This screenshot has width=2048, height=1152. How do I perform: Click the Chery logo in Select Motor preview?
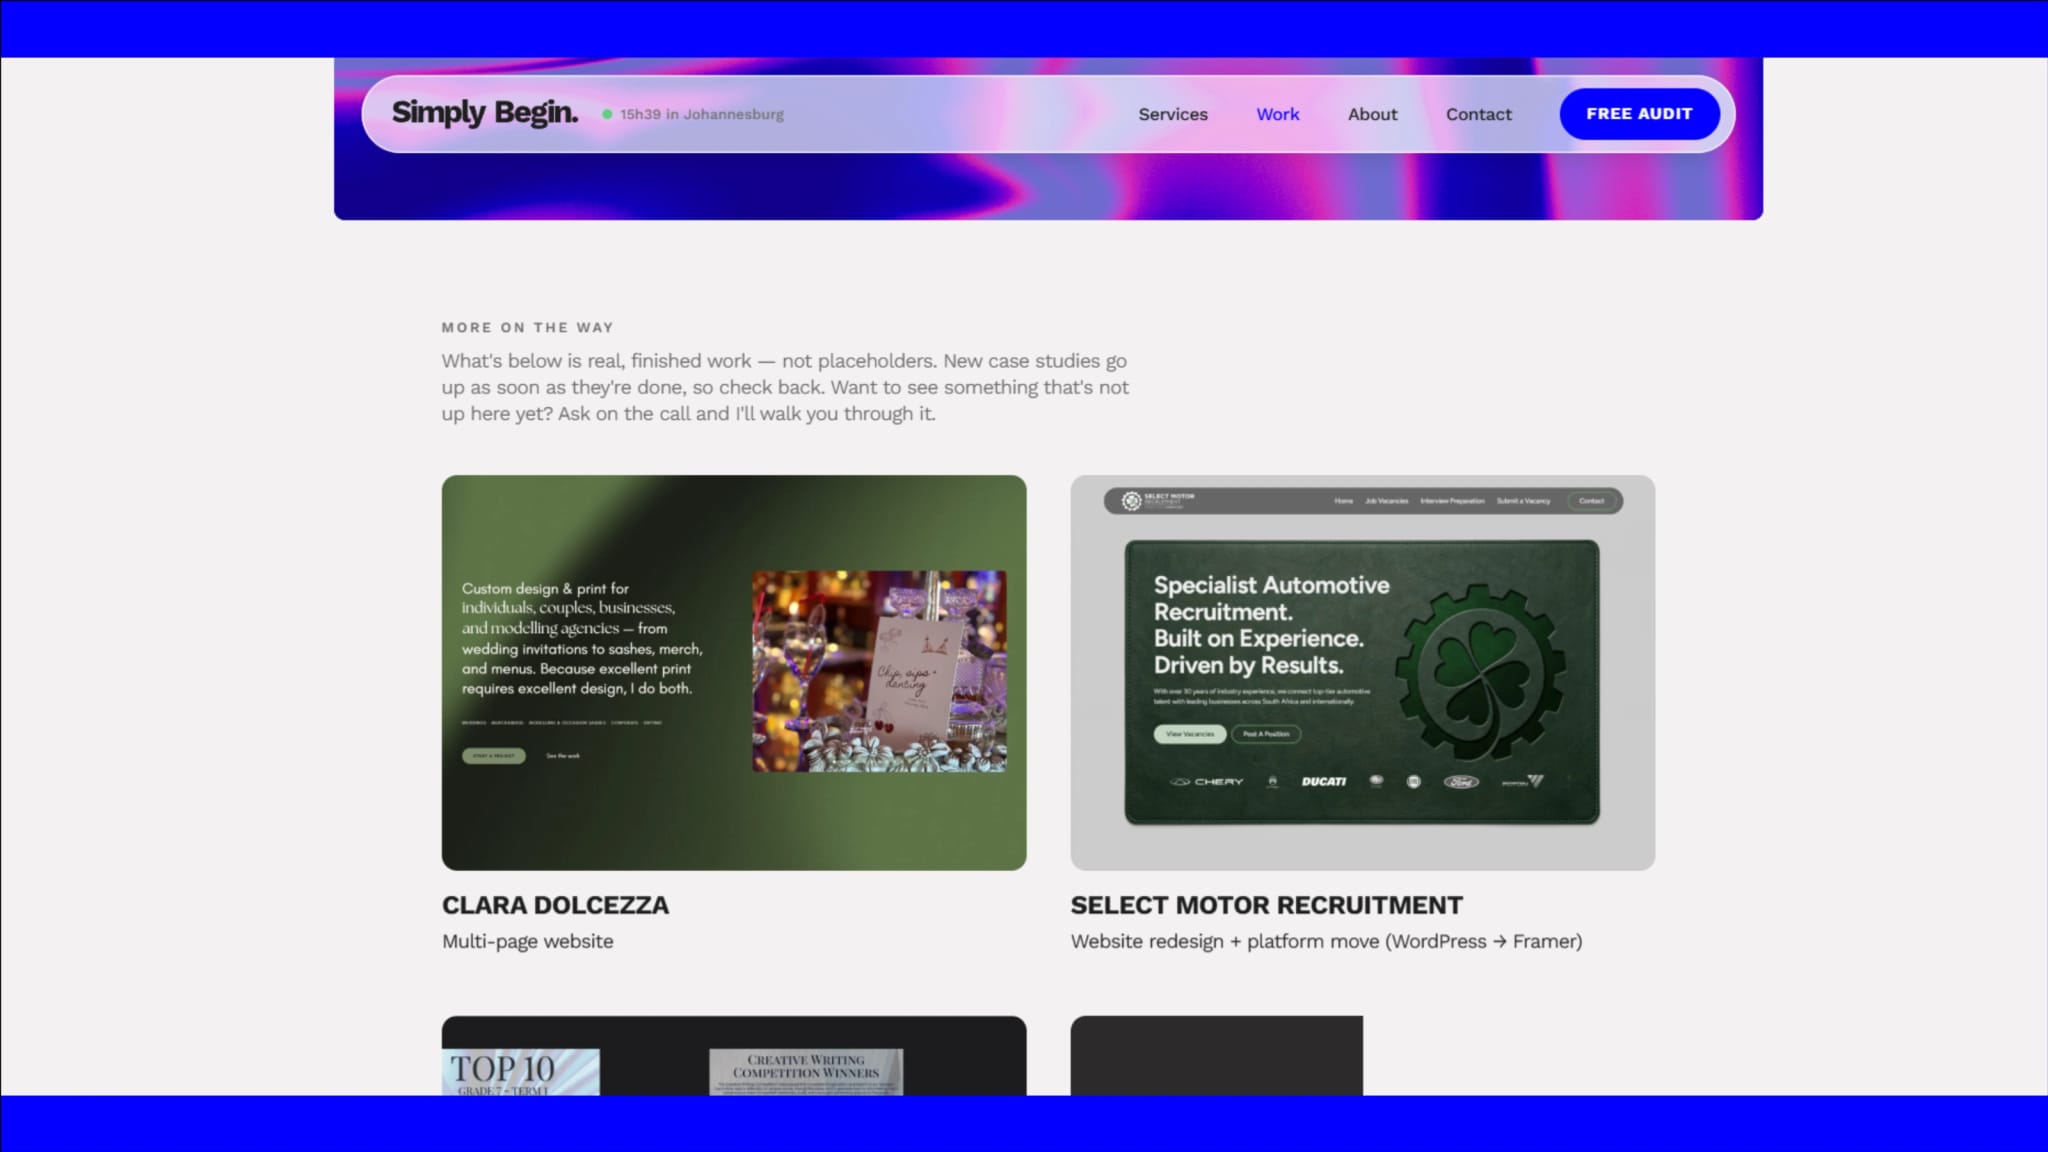point(1206,781)
